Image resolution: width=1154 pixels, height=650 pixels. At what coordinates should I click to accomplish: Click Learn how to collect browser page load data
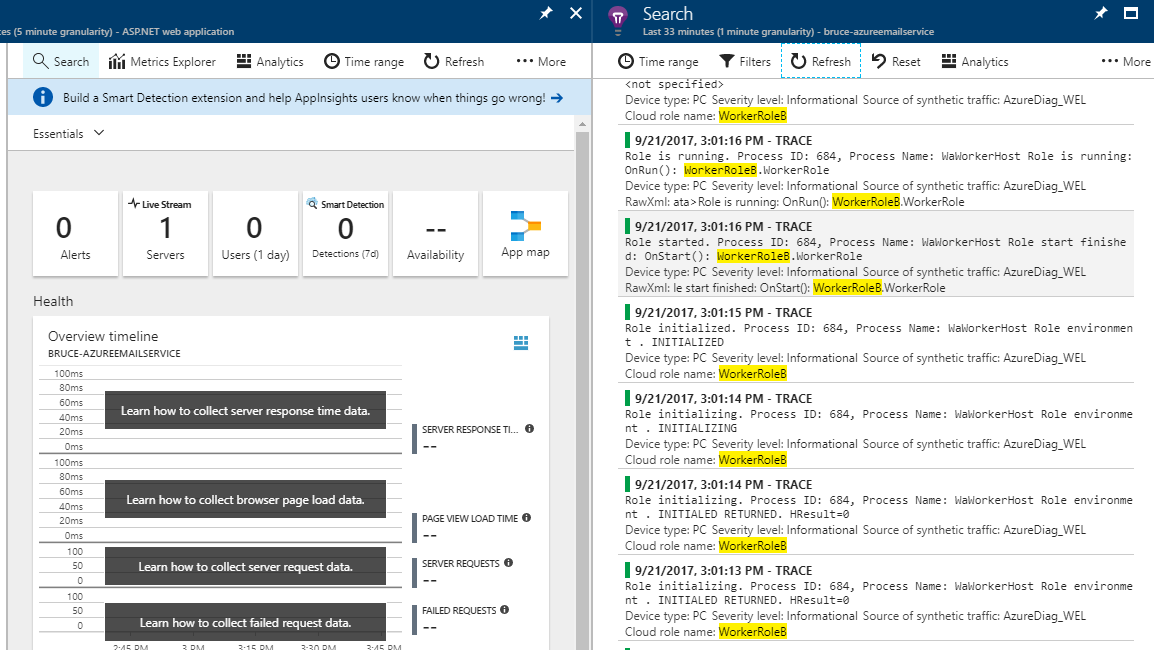tap(245, 500)
